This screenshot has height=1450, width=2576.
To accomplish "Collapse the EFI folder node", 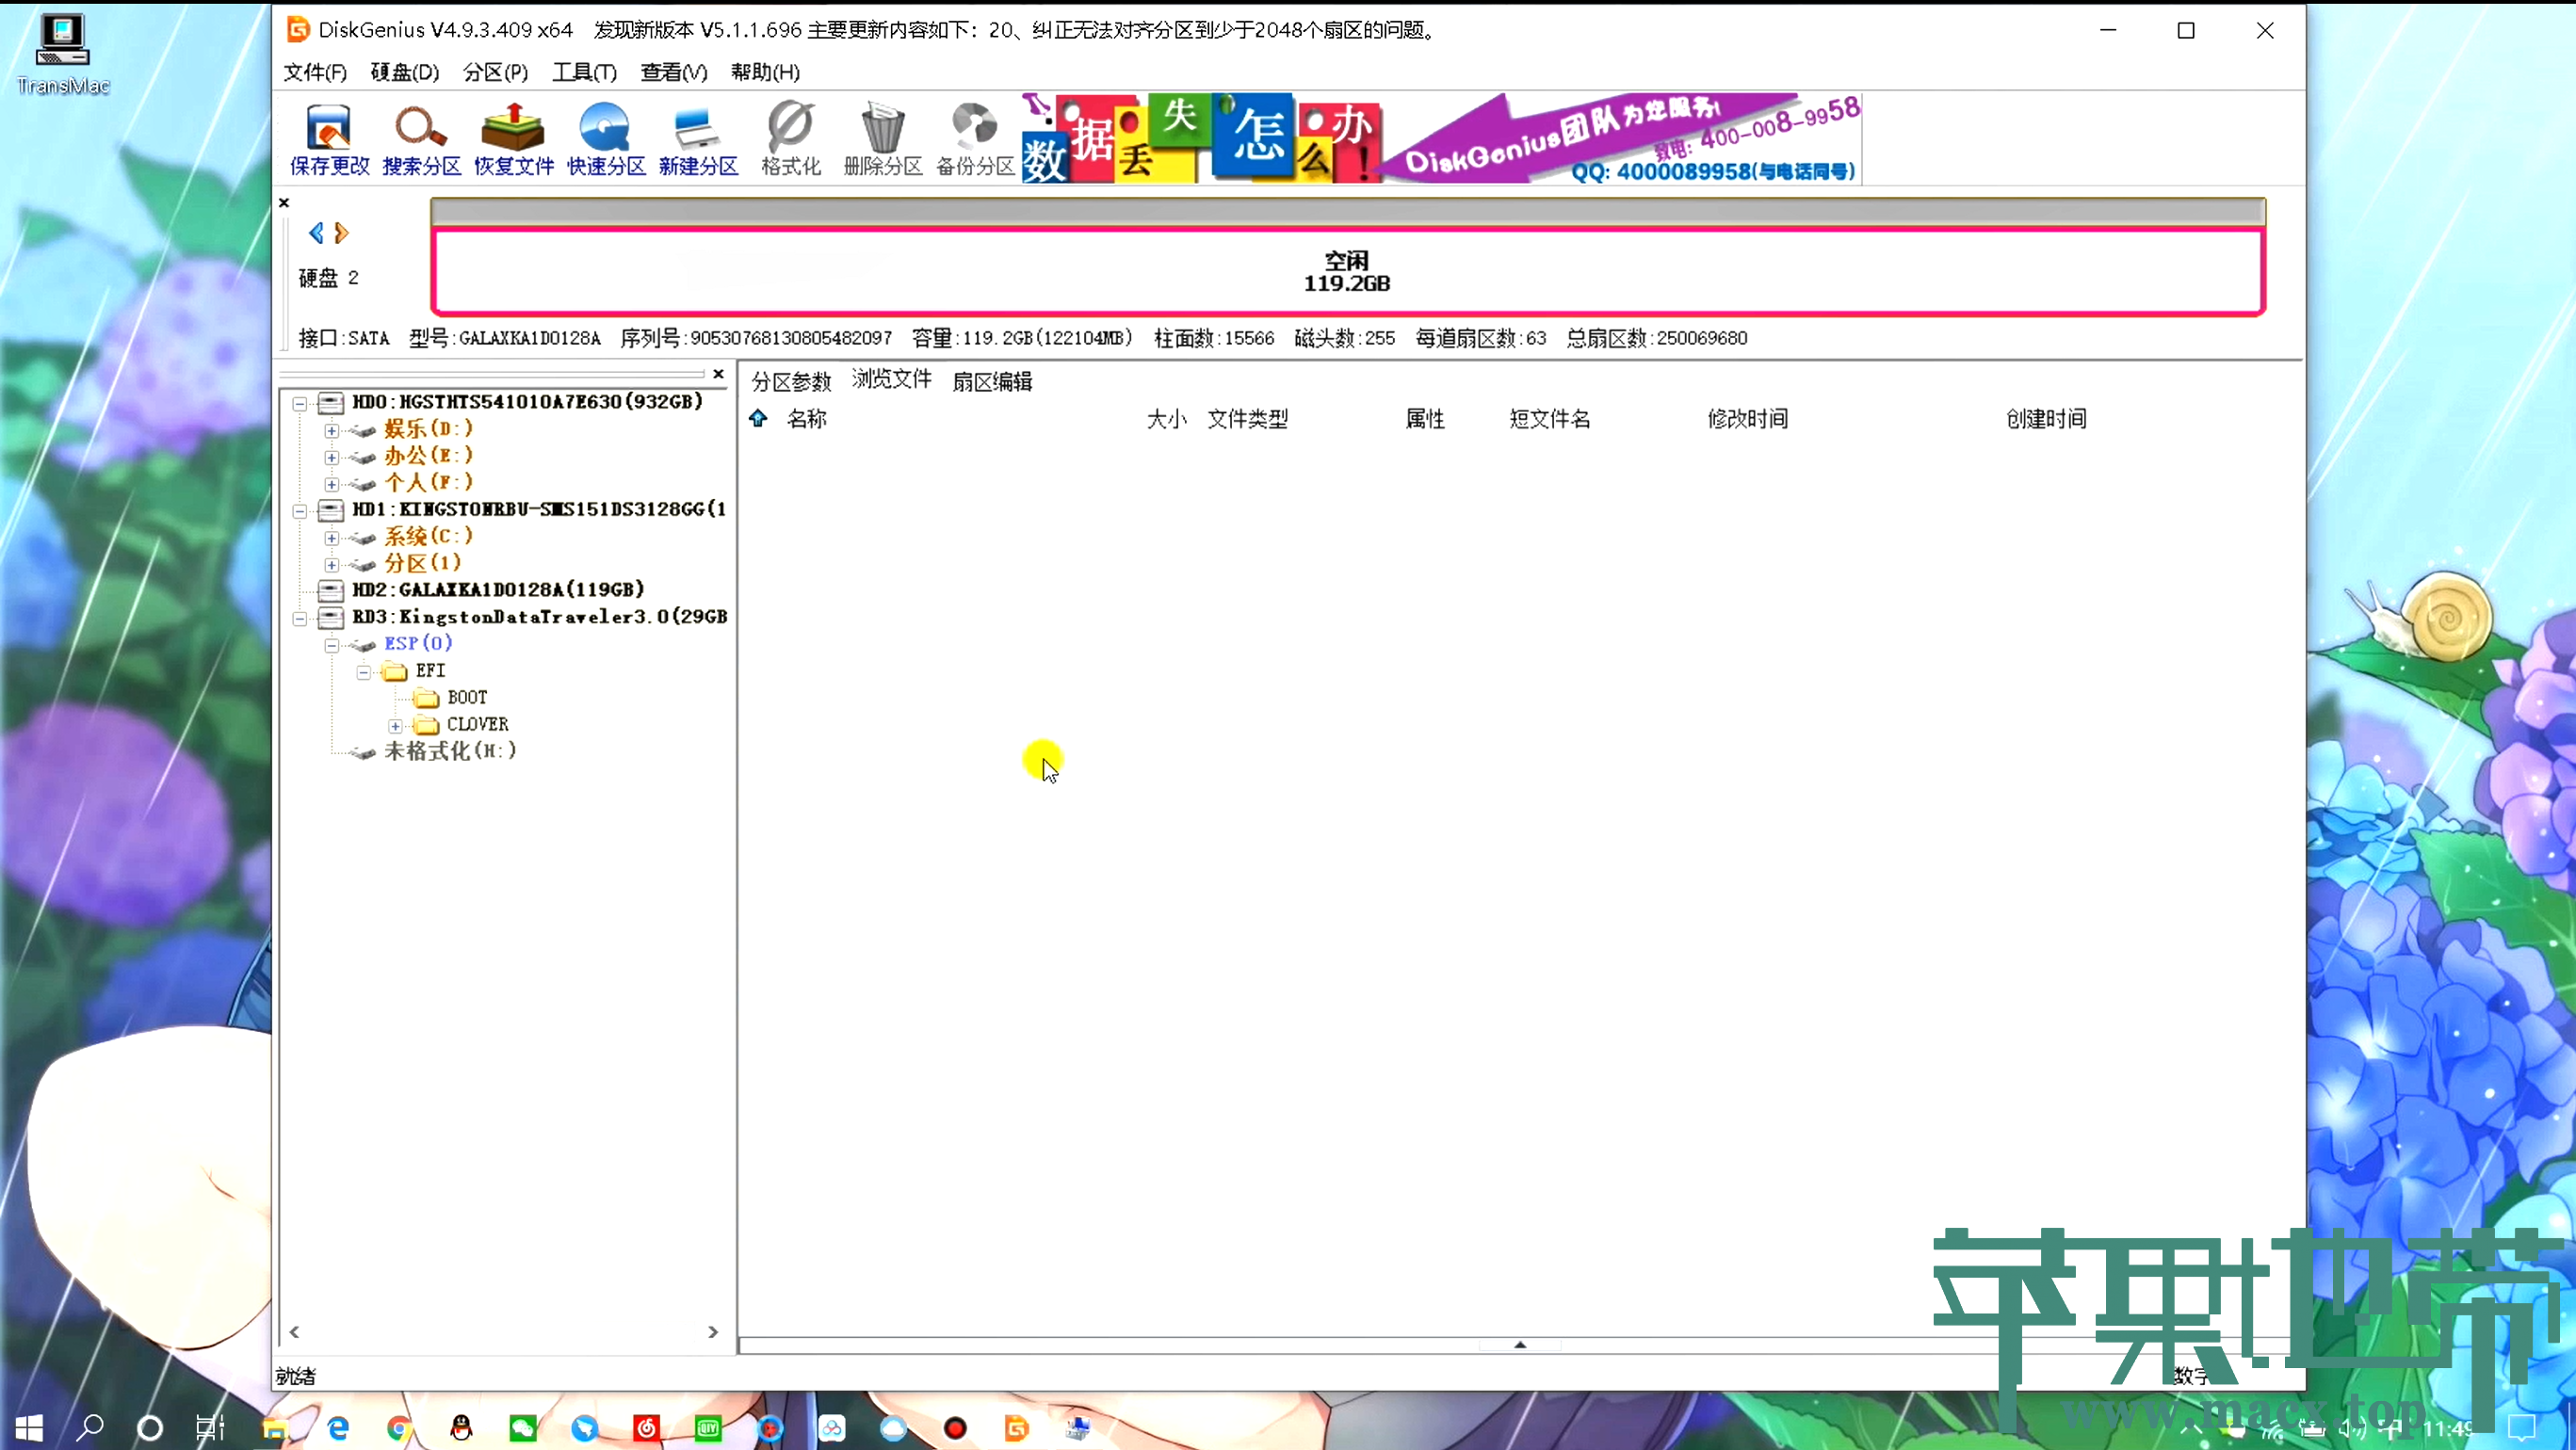I will click(x=363, y=672).
